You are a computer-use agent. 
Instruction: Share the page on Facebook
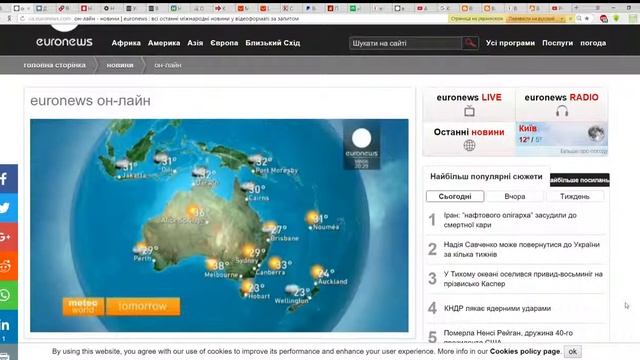(x=9, y=178)
